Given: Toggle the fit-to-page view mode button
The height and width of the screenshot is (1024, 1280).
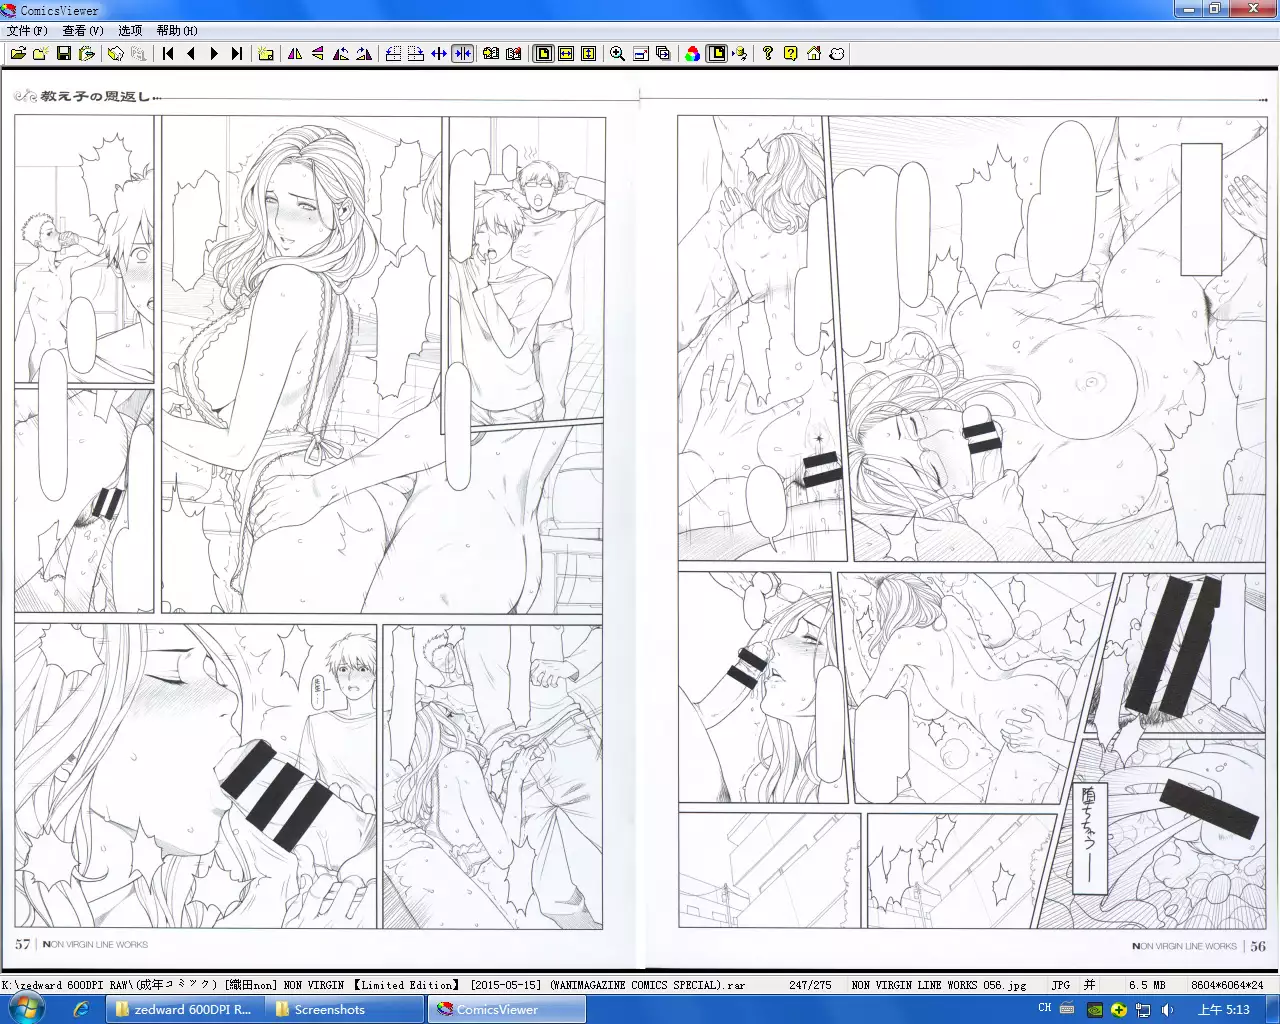Looking at the screenshot, I should 543,54.
